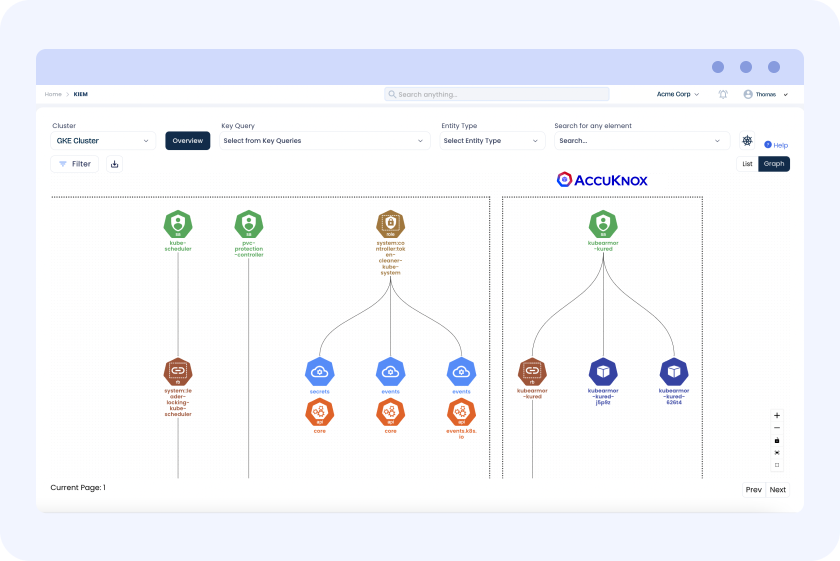Open the Select Entity Type dropdown

(493, 141)
